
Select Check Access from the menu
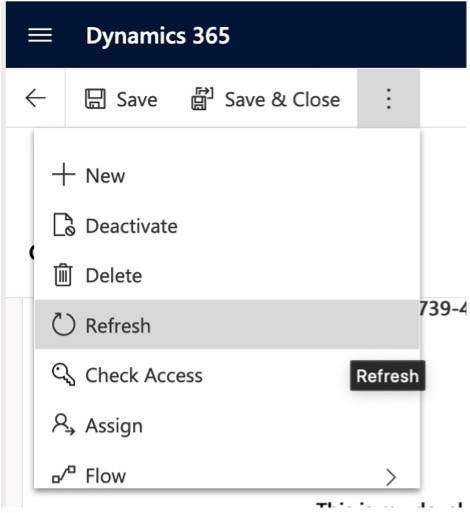tap(227, 375)
